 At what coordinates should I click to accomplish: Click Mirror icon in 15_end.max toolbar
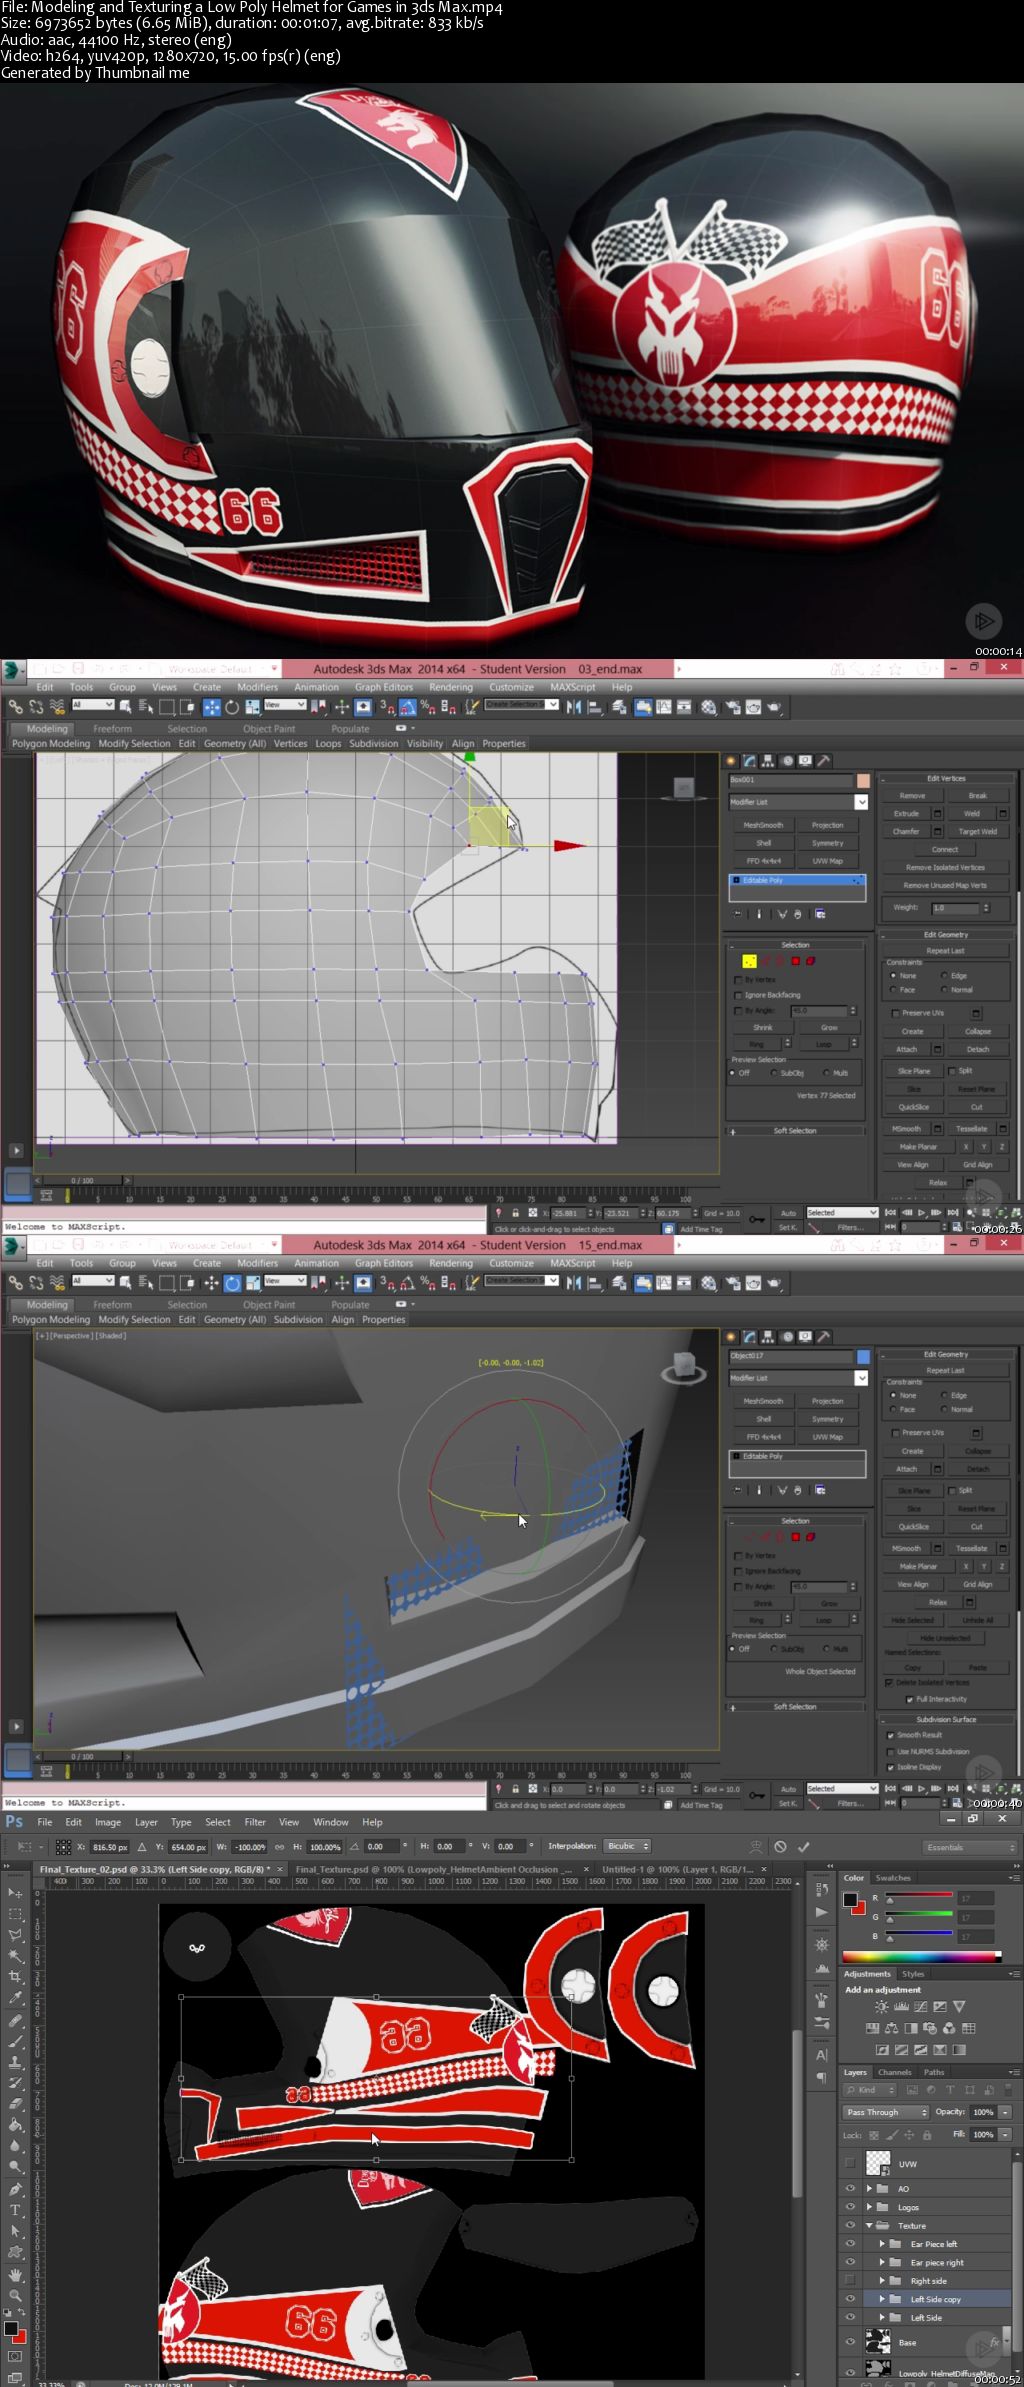(574, 1283)
